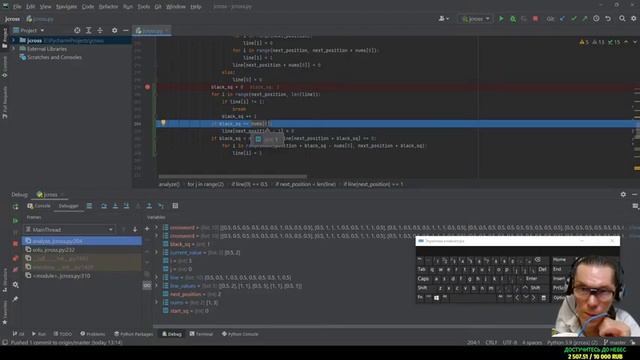Click the Step Out debugger icon
Viewport: 640px width, 360px height.
pos(149,206)
